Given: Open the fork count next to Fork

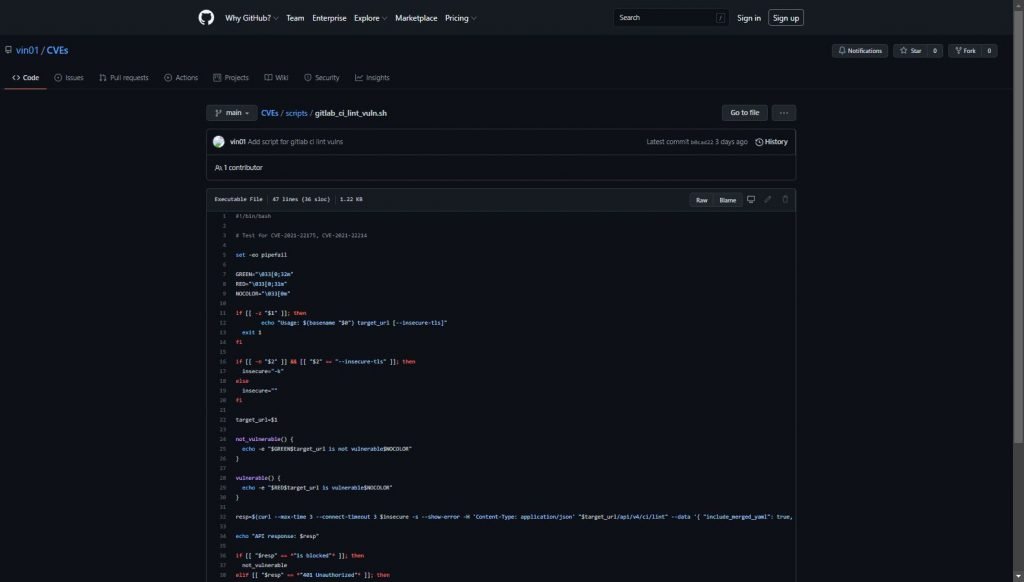Looking at the screenshot, I should click(x=989, y=50).
